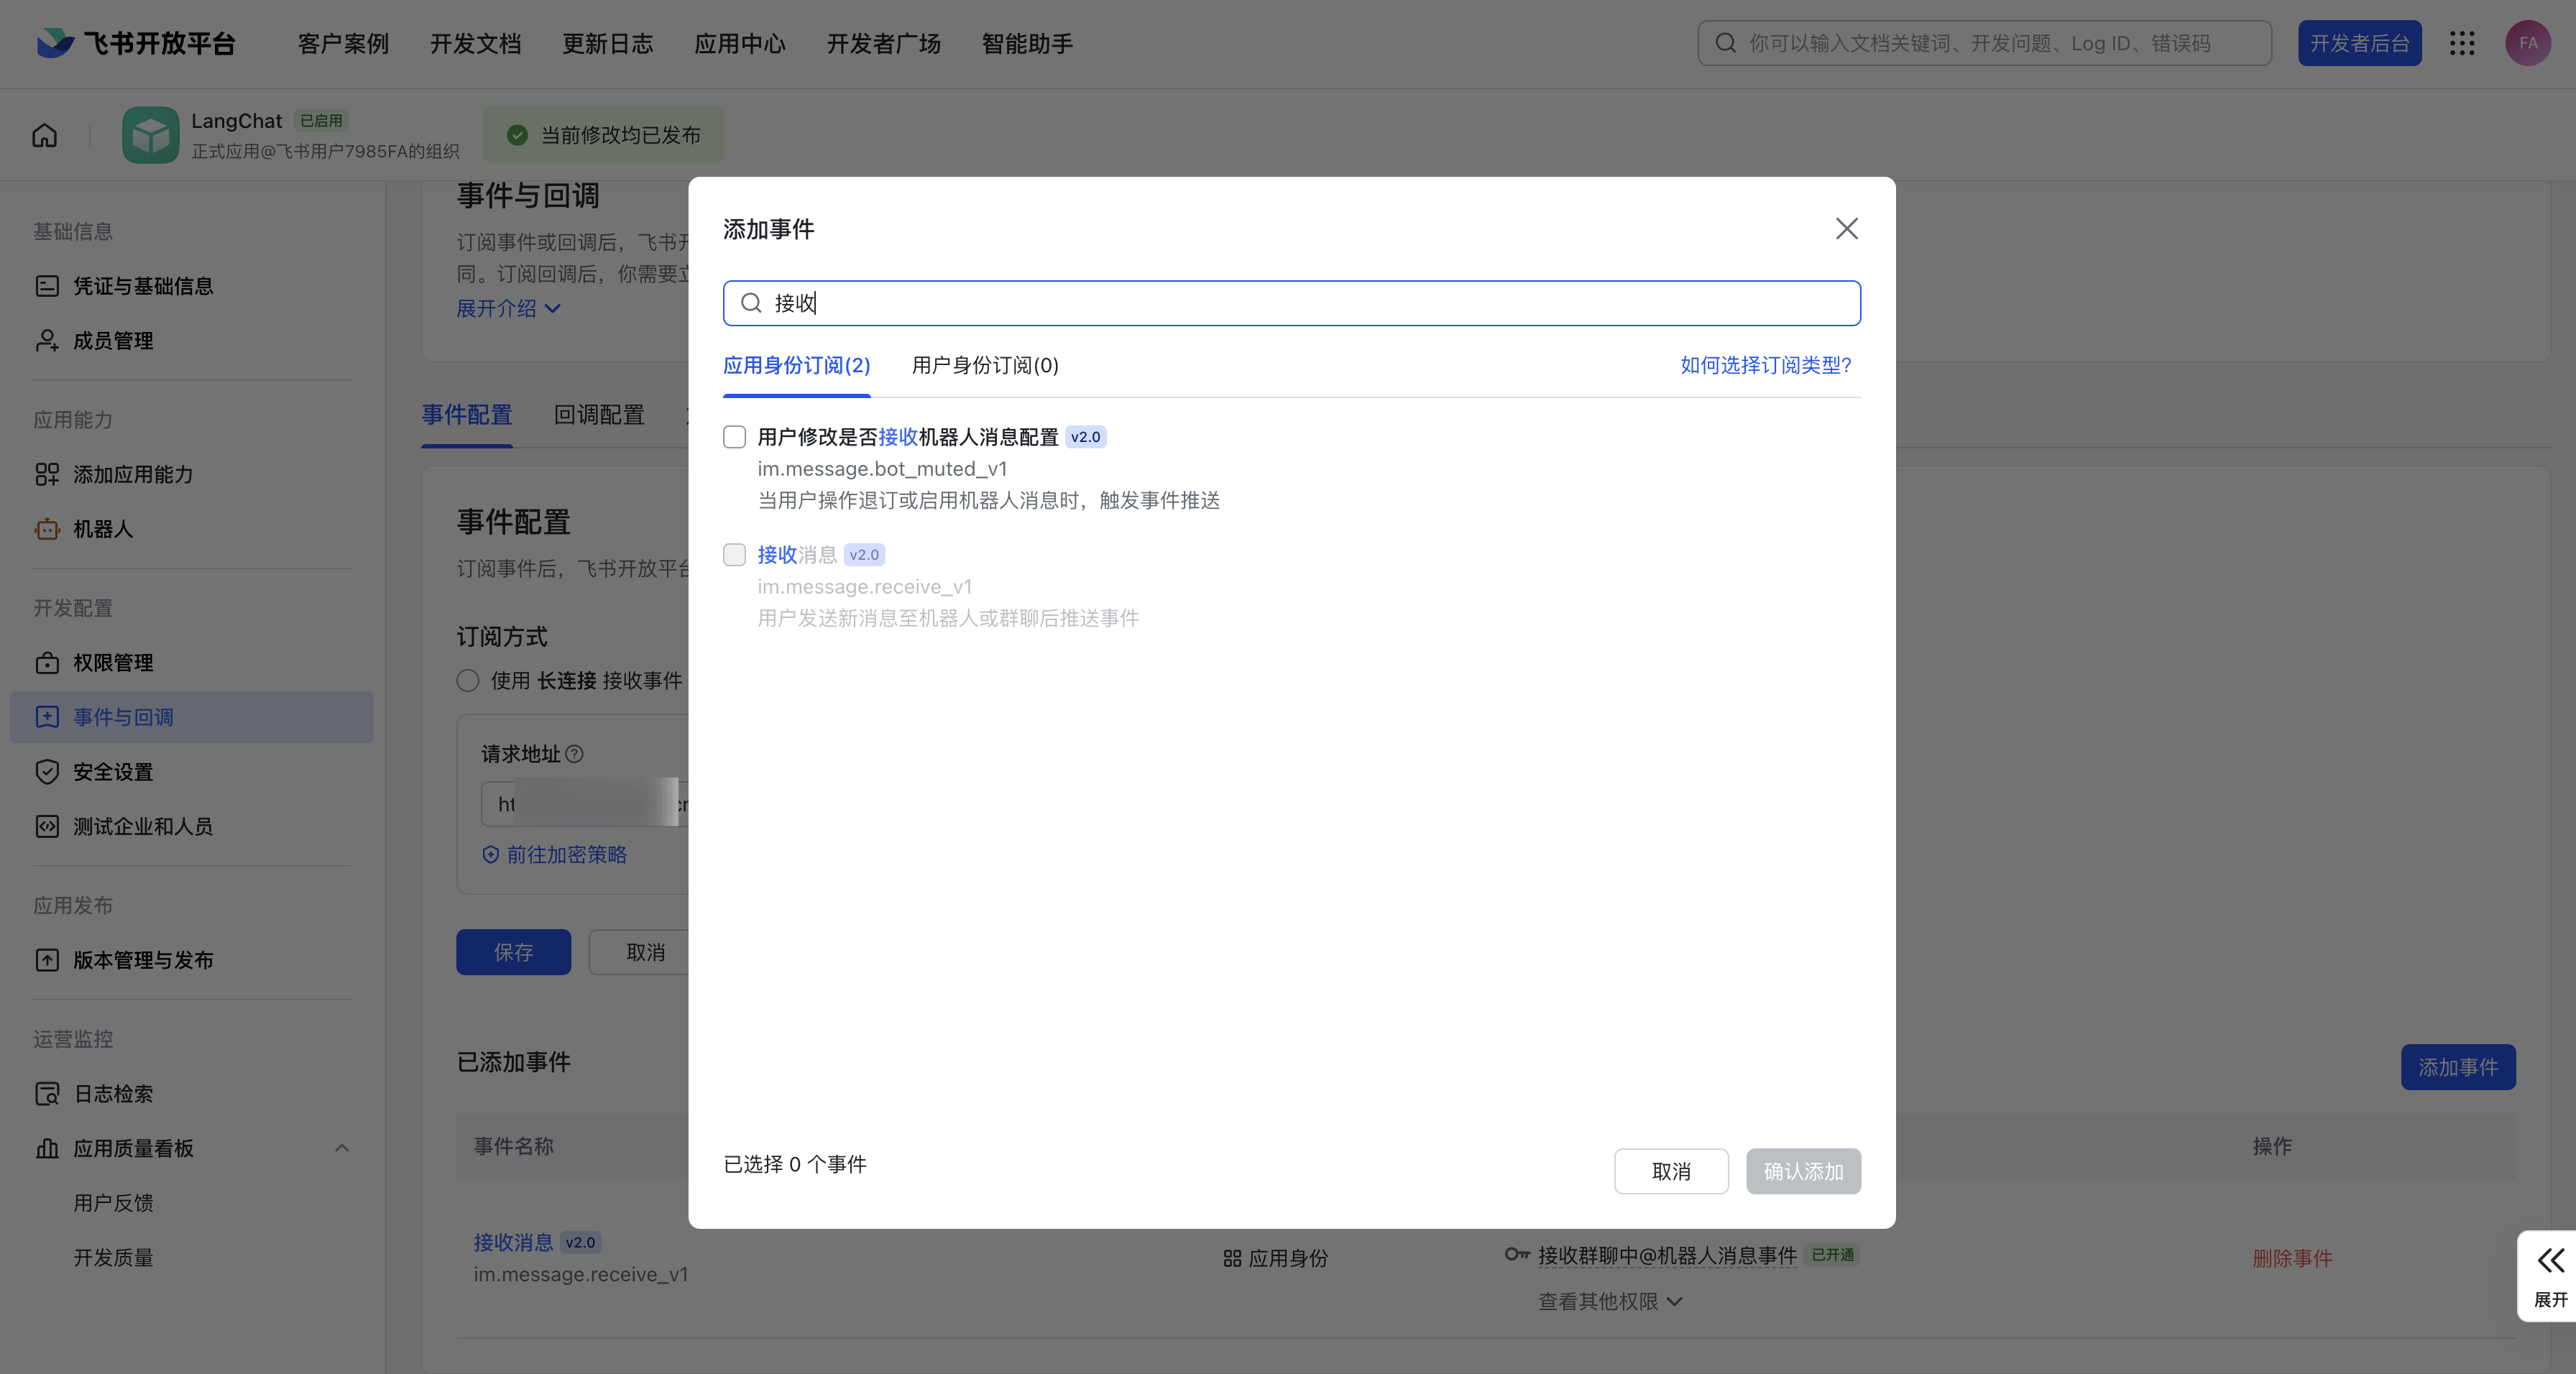2576x1374 pixels.
Task: Click the 机器人 robot icon in sidebar
Action: (x=47, y=529)
